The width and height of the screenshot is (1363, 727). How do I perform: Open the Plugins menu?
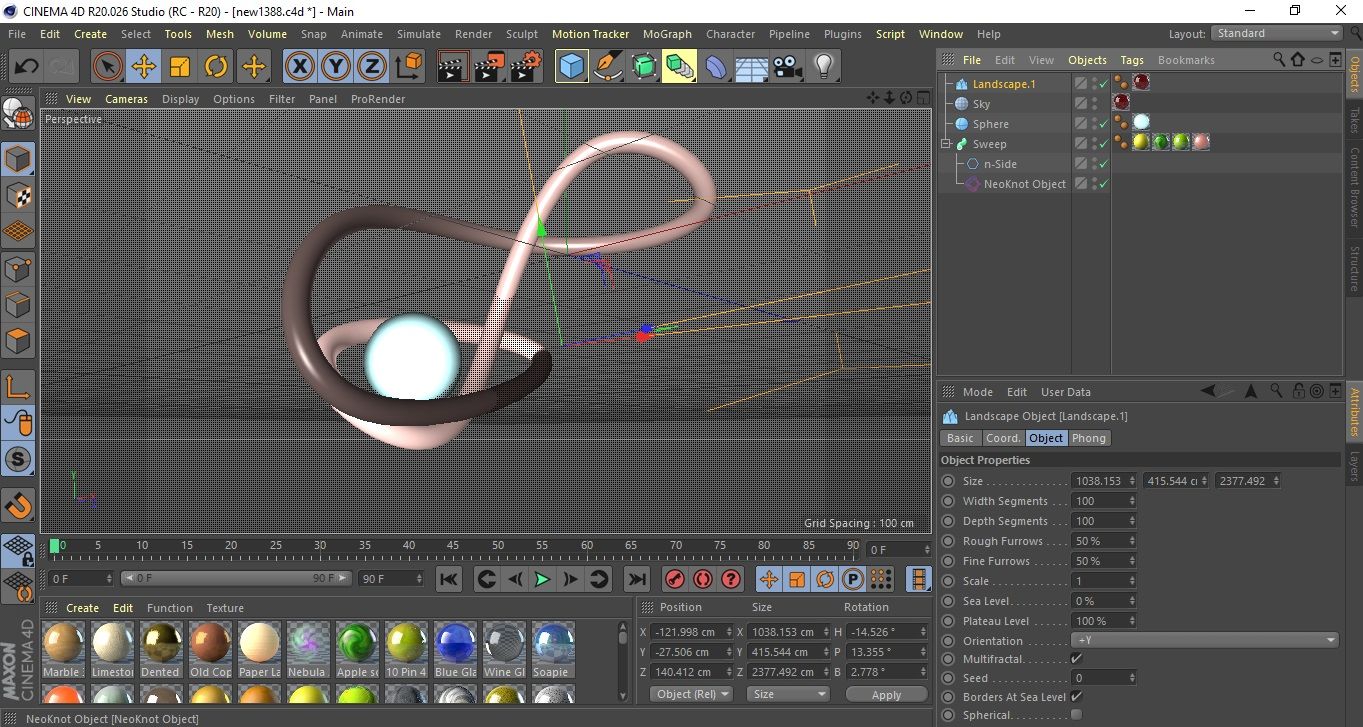(x=842, y=34)
